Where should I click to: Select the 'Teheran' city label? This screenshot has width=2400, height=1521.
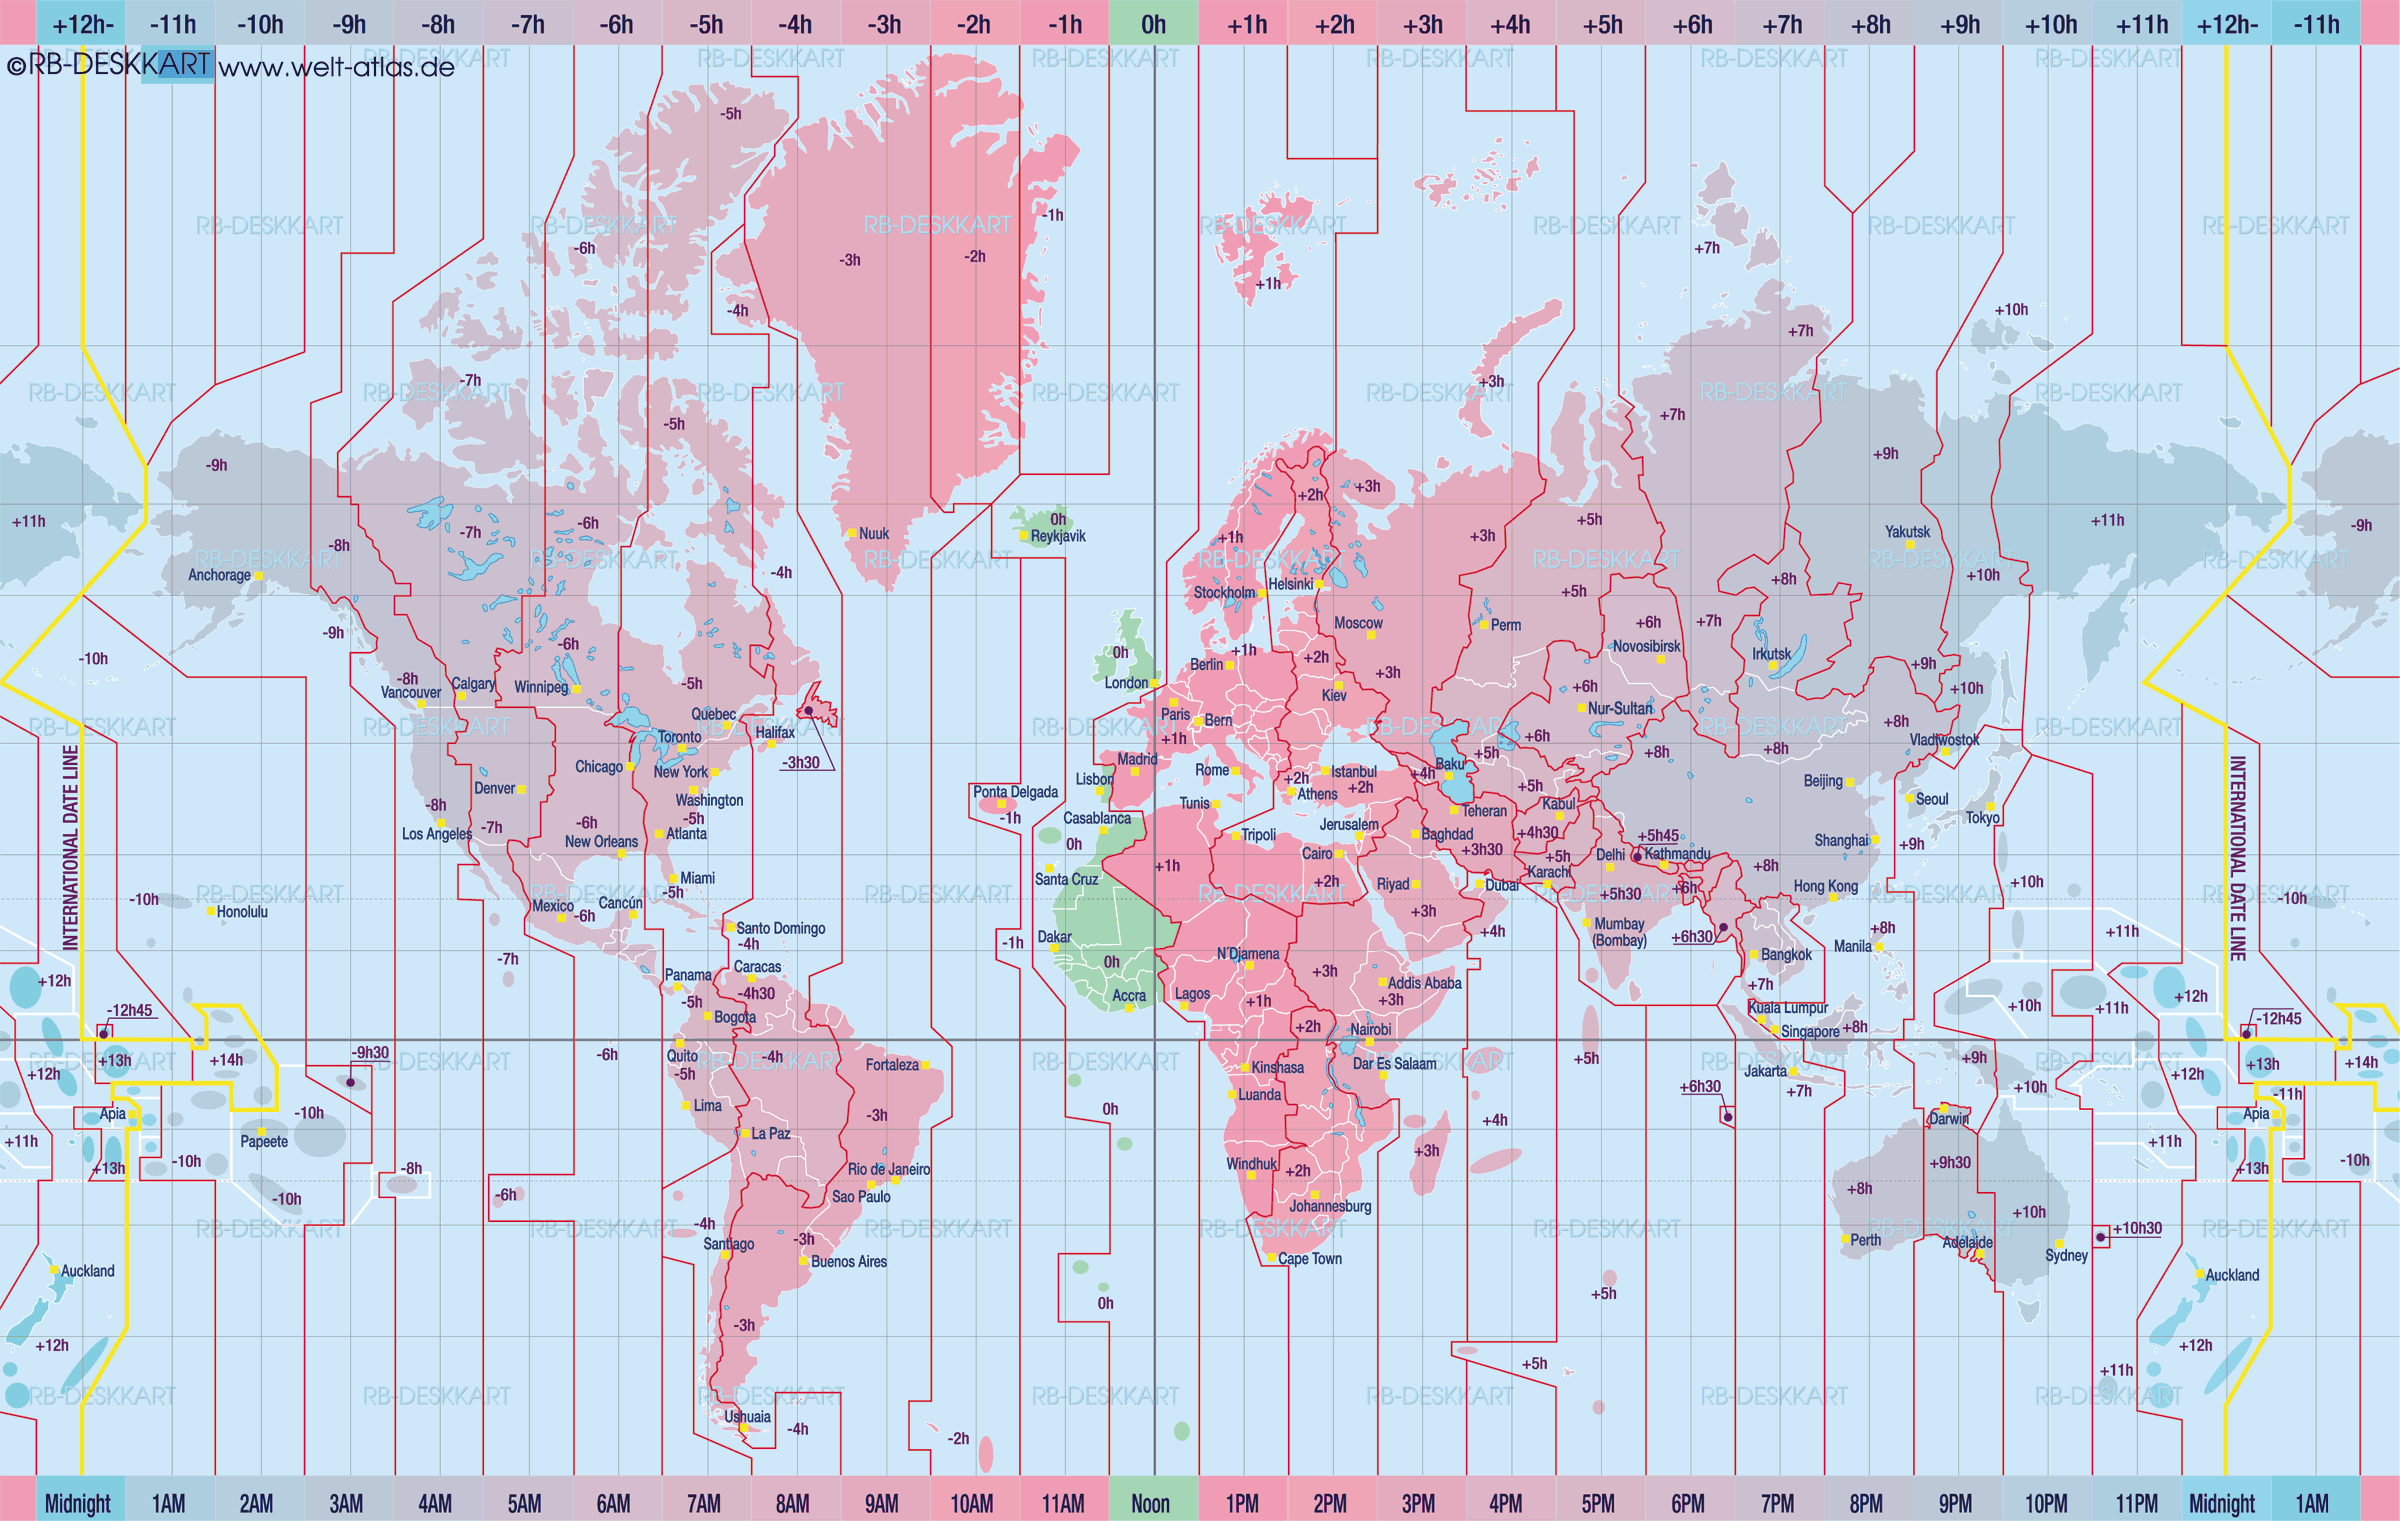1484,811
